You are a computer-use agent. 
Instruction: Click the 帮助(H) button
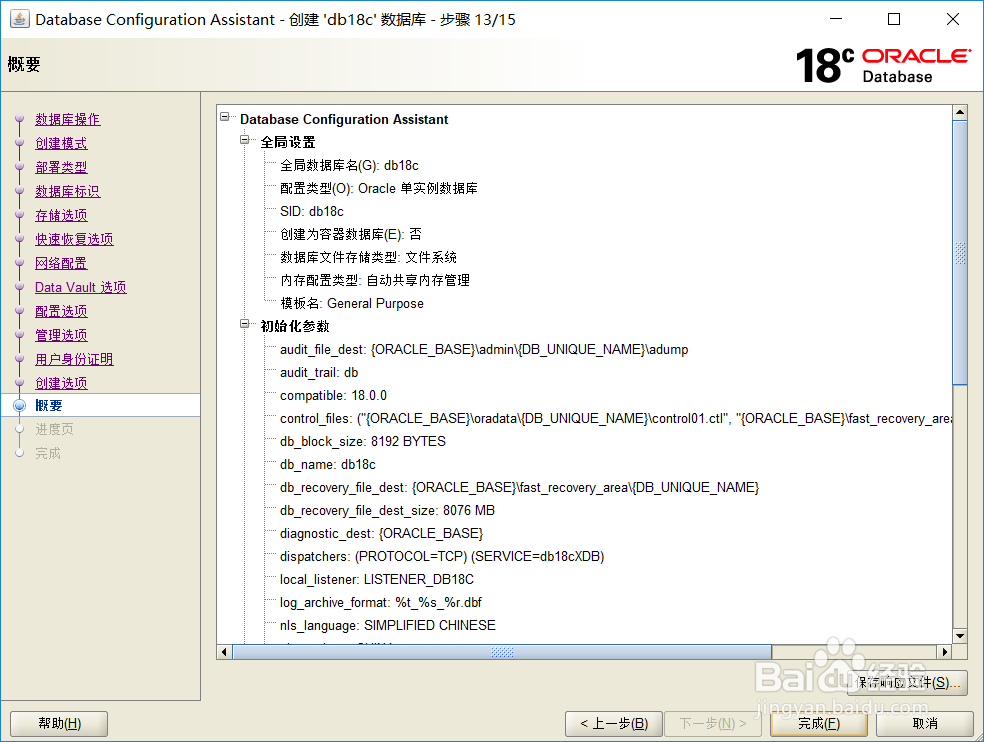click(58, 723)
